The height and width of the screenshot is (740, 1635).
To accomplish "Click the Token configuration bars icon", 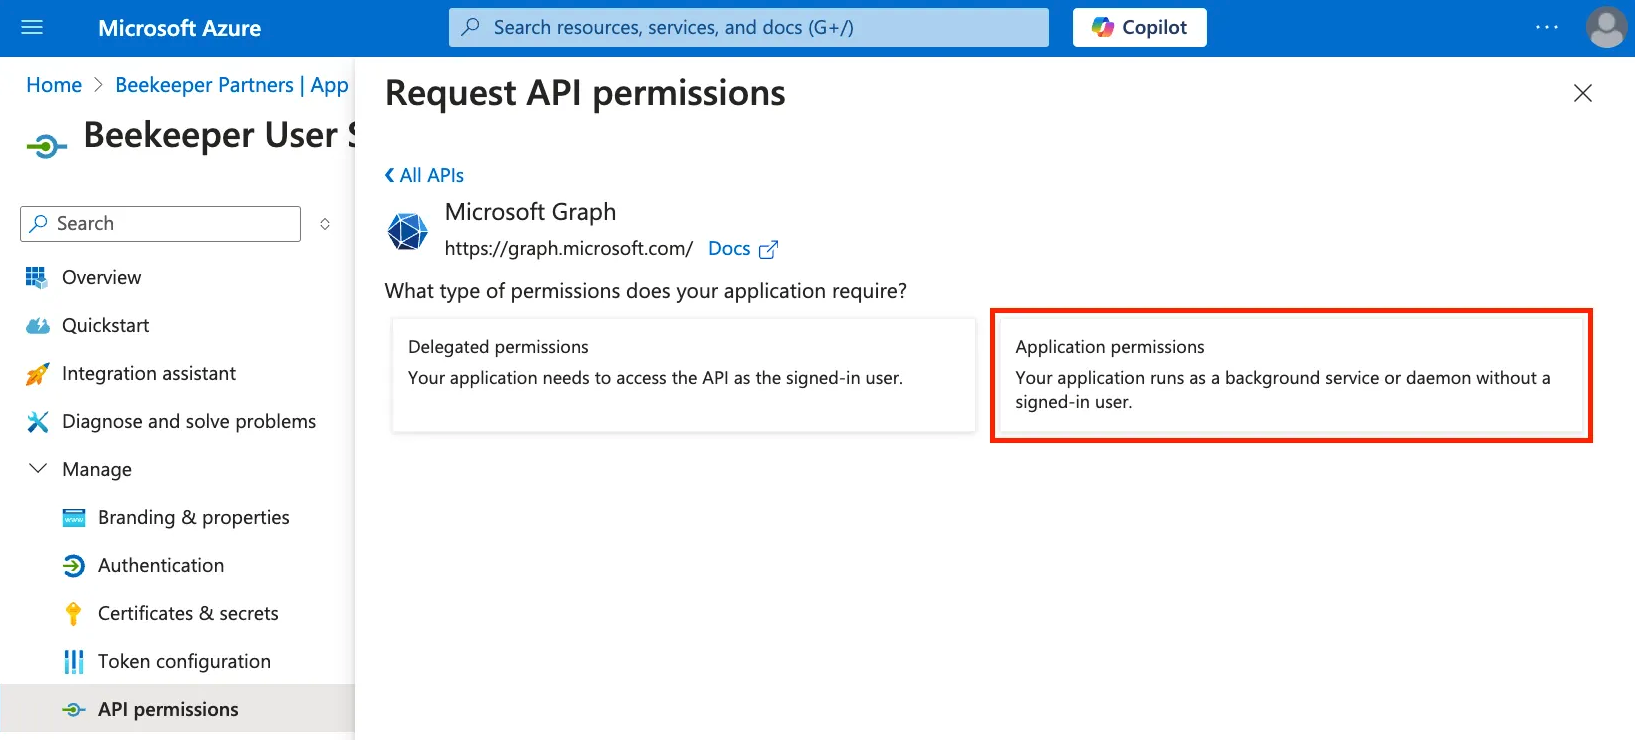I will point(74,661).
